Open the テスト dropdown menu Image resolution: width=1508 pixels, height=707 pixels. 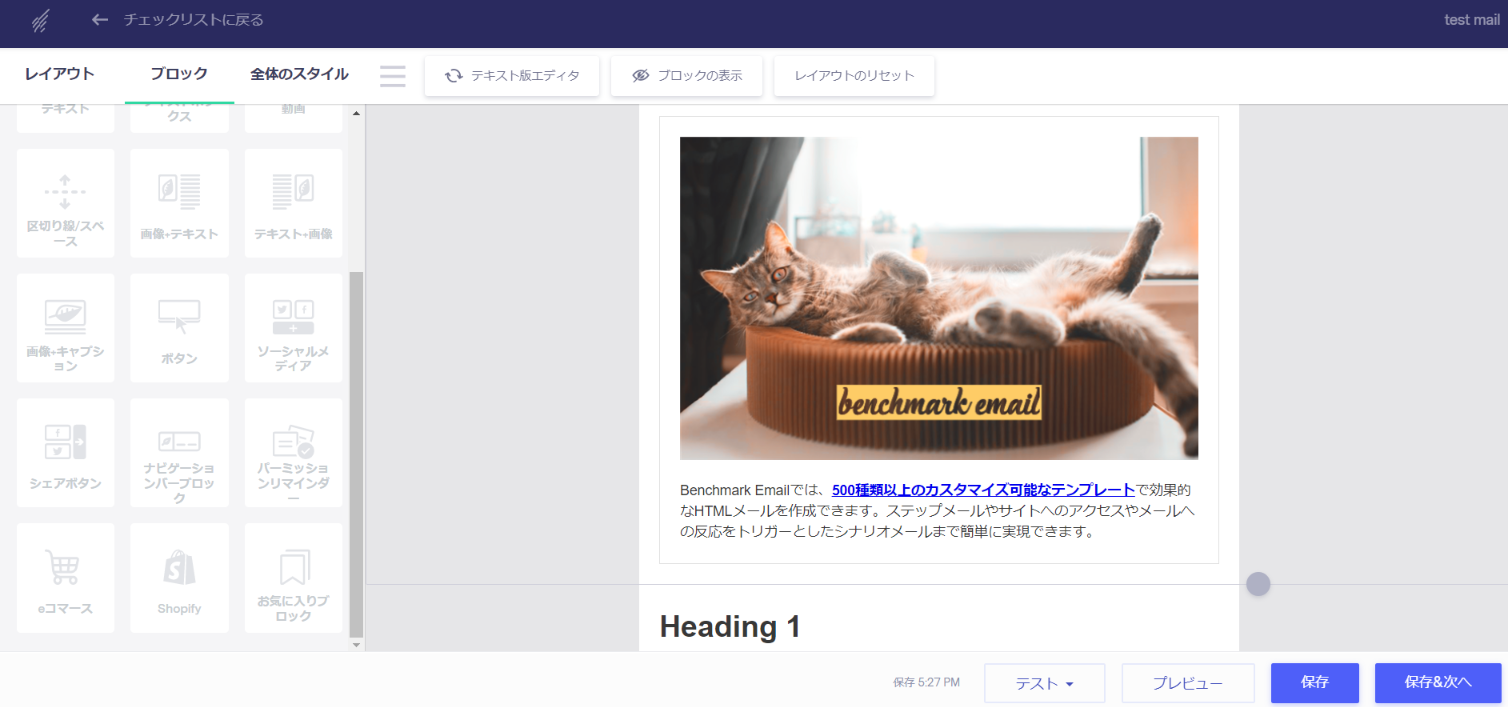click(1044, 684)
